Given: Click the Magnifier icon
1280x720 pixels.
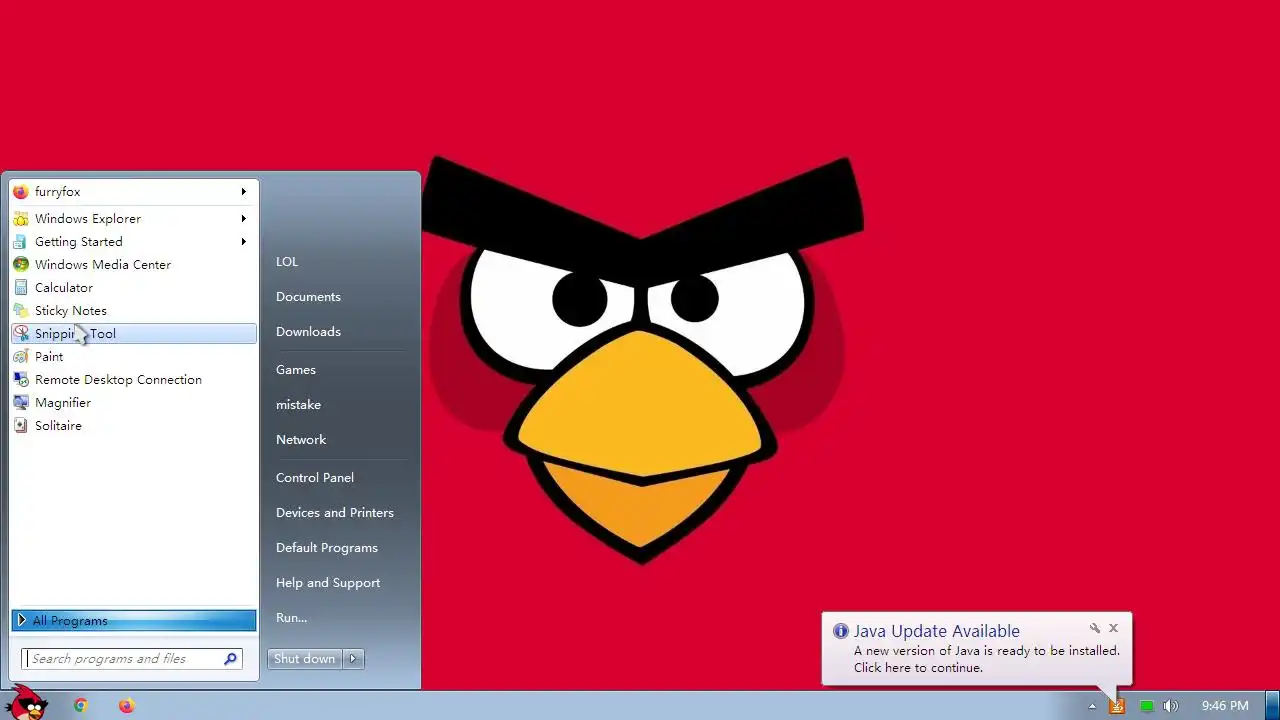Looking at the screenshot, I should 21,403.
